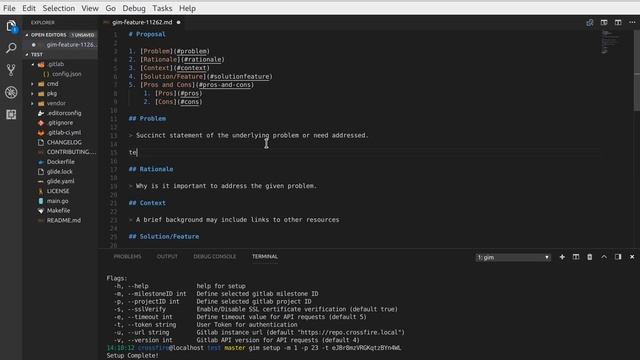Open the Help menu
640x360 pixels.
pyautogui.click(x=187, y=8)
